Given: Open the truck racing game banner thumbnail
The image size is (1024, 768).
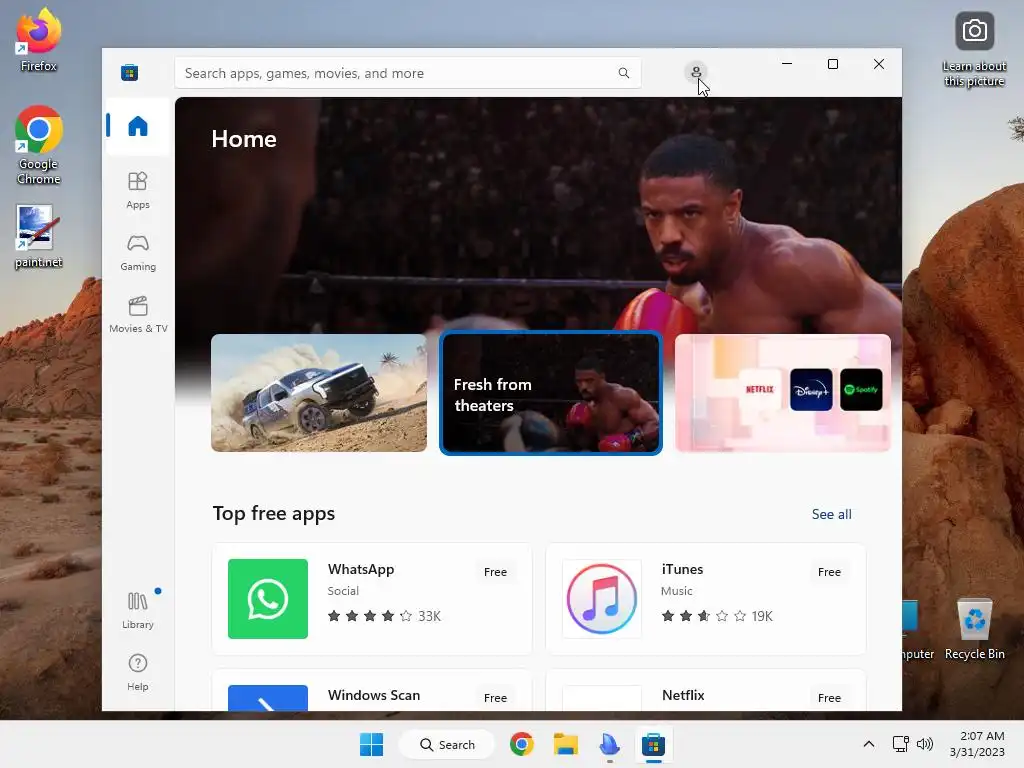Looking at the screenshot, I should tap(319, 393).
